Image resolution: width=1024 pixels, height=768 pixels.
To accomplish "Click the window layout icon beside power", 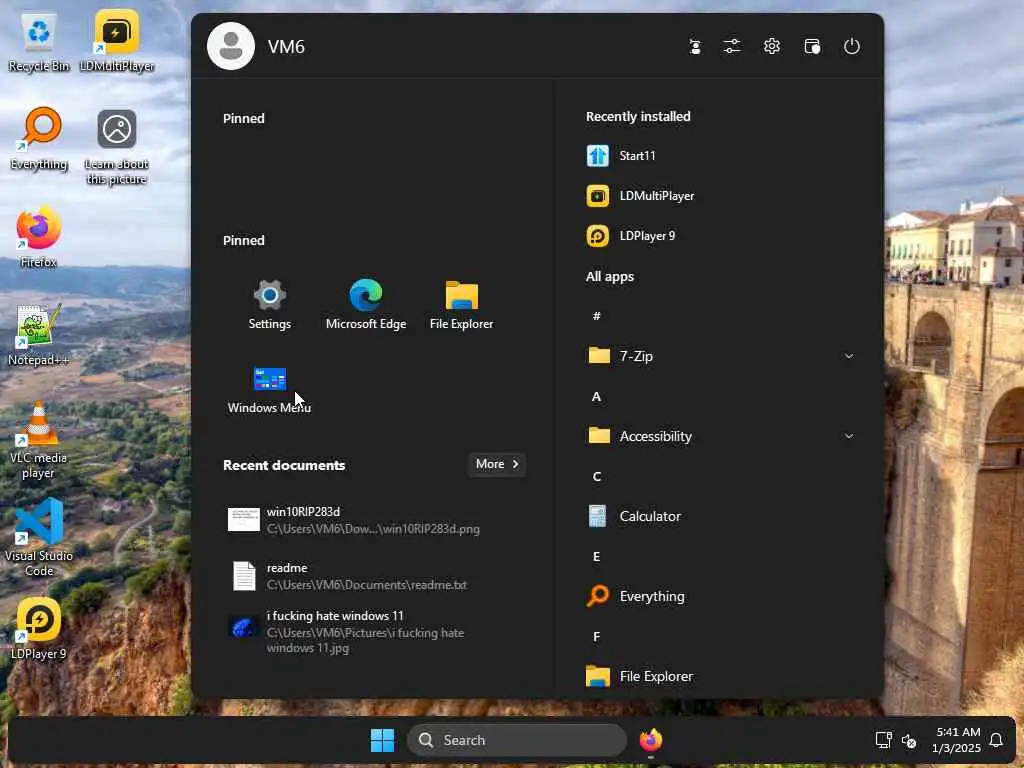I will coord(812,46).
